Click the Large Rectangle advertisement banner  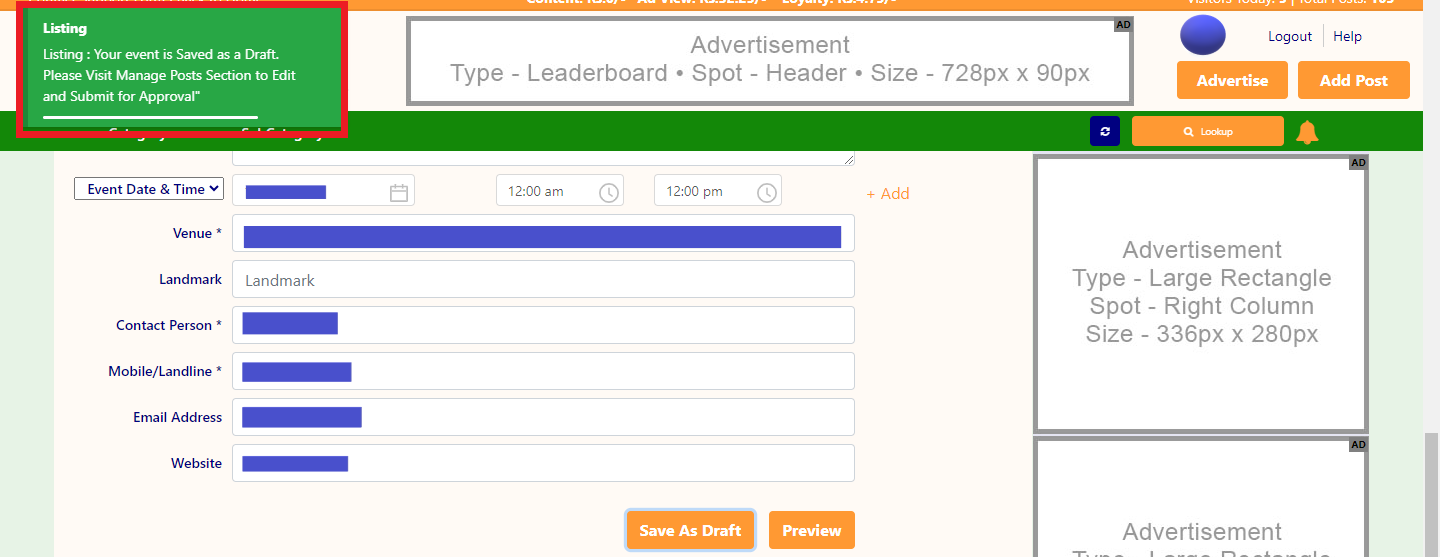click(1201, 293)
